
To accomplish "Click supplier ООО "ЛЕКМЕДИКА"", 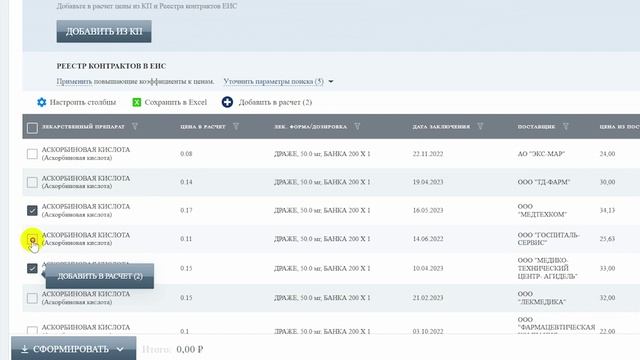I will 542,298.
